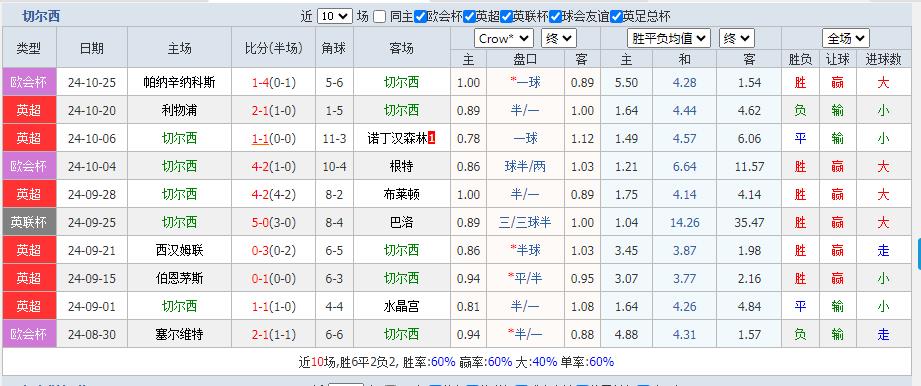Click the corner count 11-3
Viewport: 921px width, 386px height.
pyautogui.click(x=334, y=139)
